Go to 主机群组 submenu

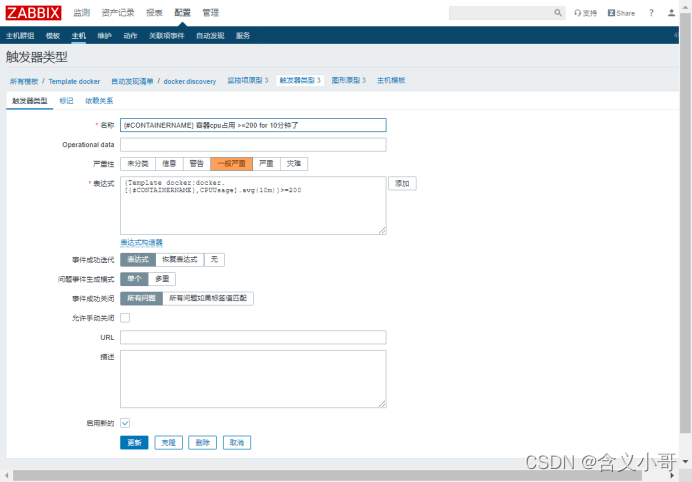pyautogui.click(x=20, y=36)
